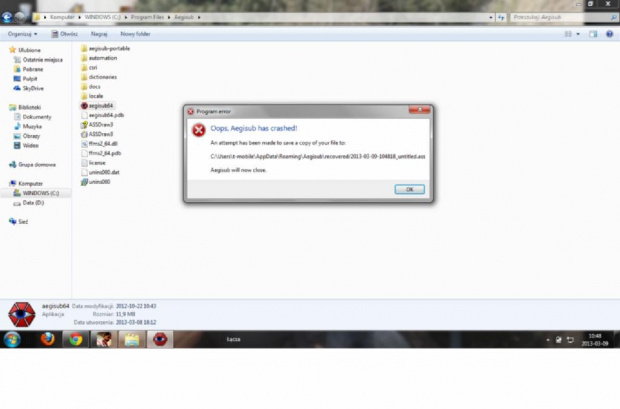Click the Otwórz toolbar button
Viewport: 620px width, 409px height.
click(64, 34)
